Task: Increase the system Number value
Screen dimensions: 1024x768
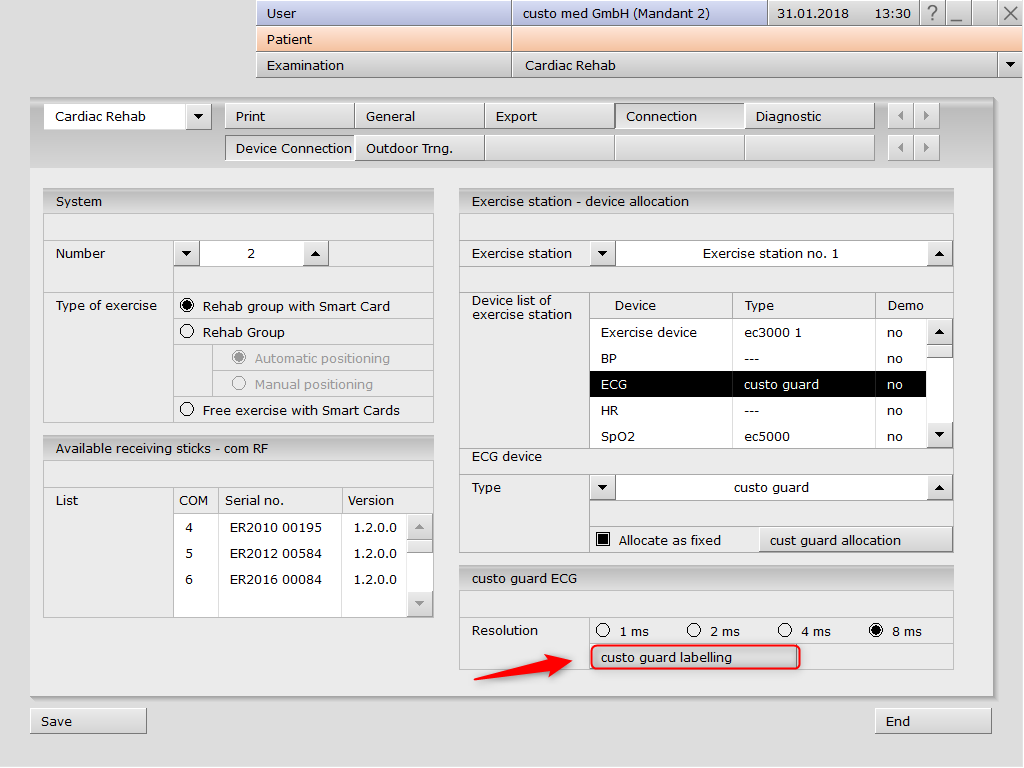Action: pos(315,253)
